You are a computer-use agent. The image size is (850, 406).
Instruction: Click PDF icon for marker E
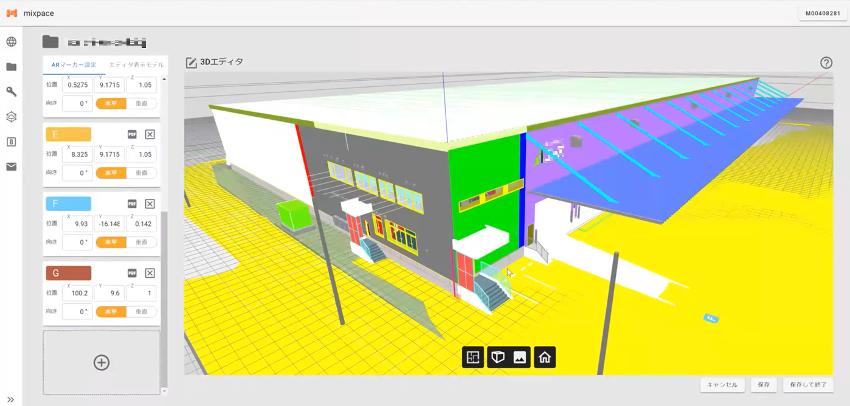(132, 134)
